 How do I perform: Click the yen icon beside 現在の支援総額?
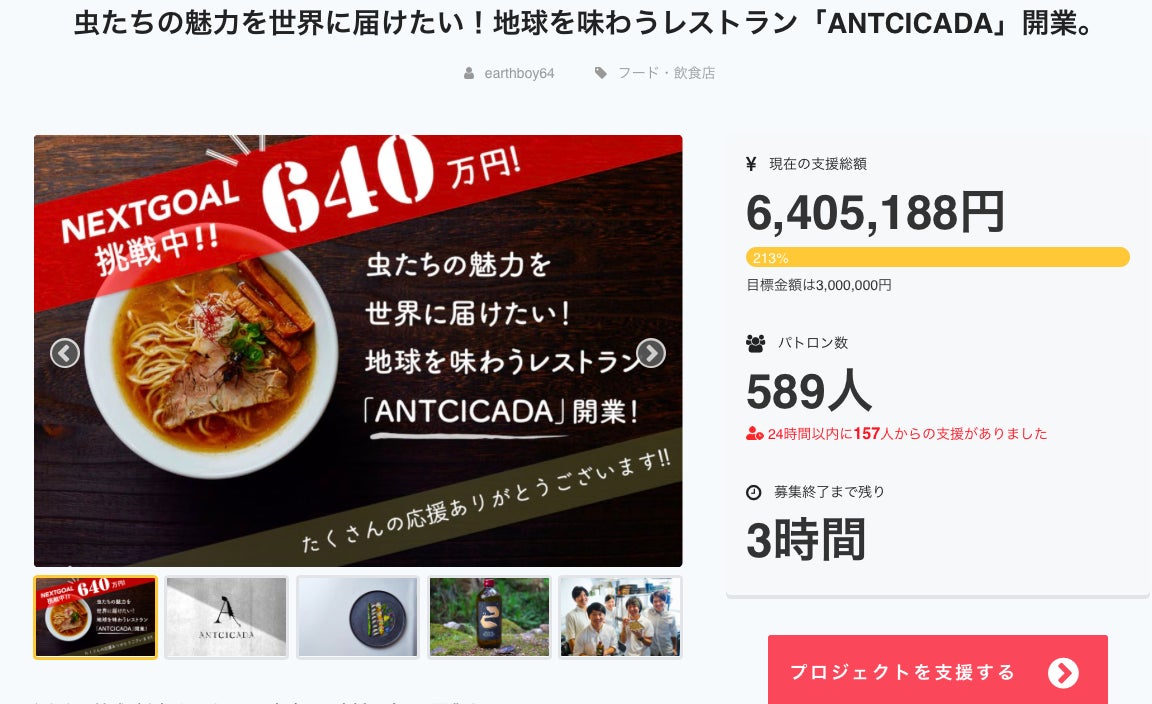pyautogui.click(x=751, y=164)
